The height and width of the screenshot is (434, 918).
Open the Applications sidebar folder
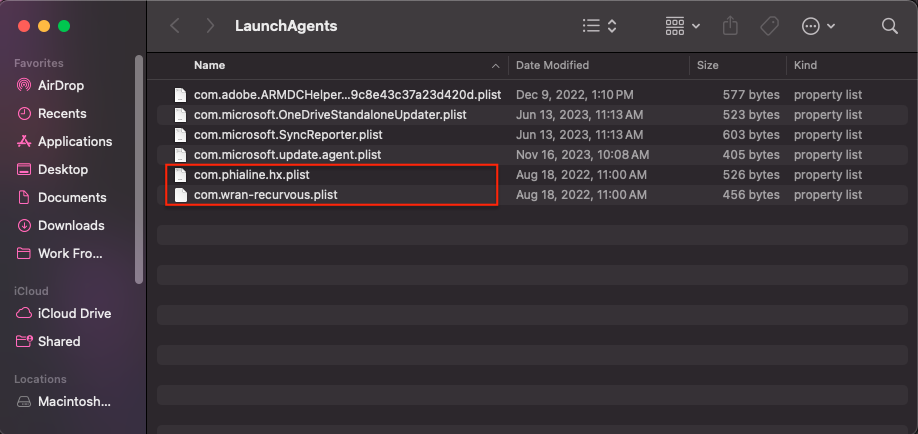(74, 141)
